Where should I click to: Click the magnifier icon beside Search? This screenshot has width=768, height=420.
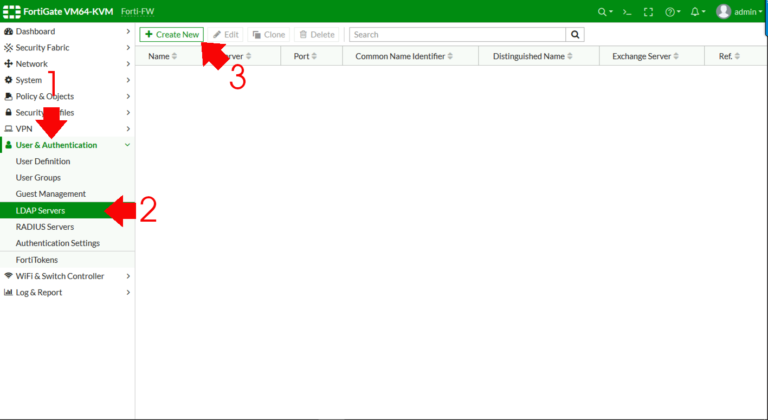[x=575, y=34]
